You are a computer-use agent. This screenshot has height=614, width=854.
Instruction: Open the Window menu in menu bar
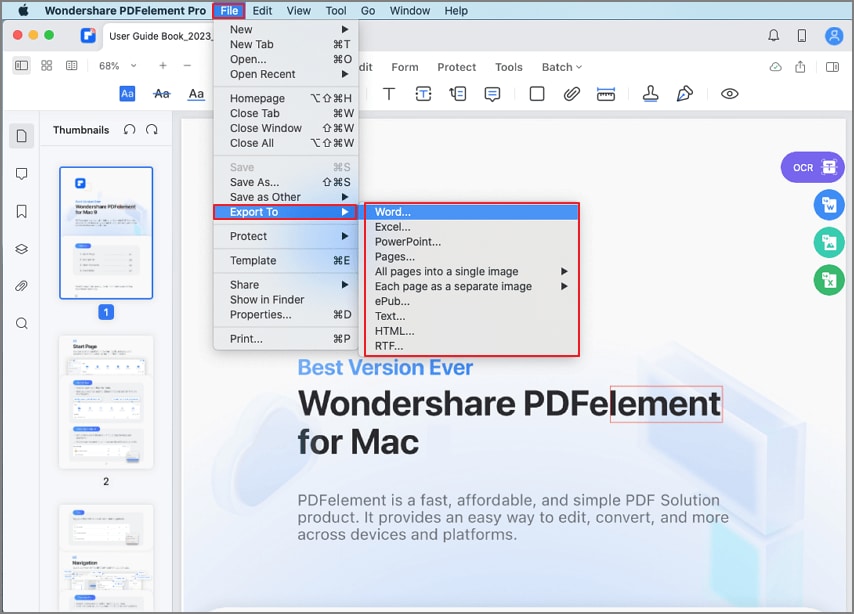coord(410,10)
